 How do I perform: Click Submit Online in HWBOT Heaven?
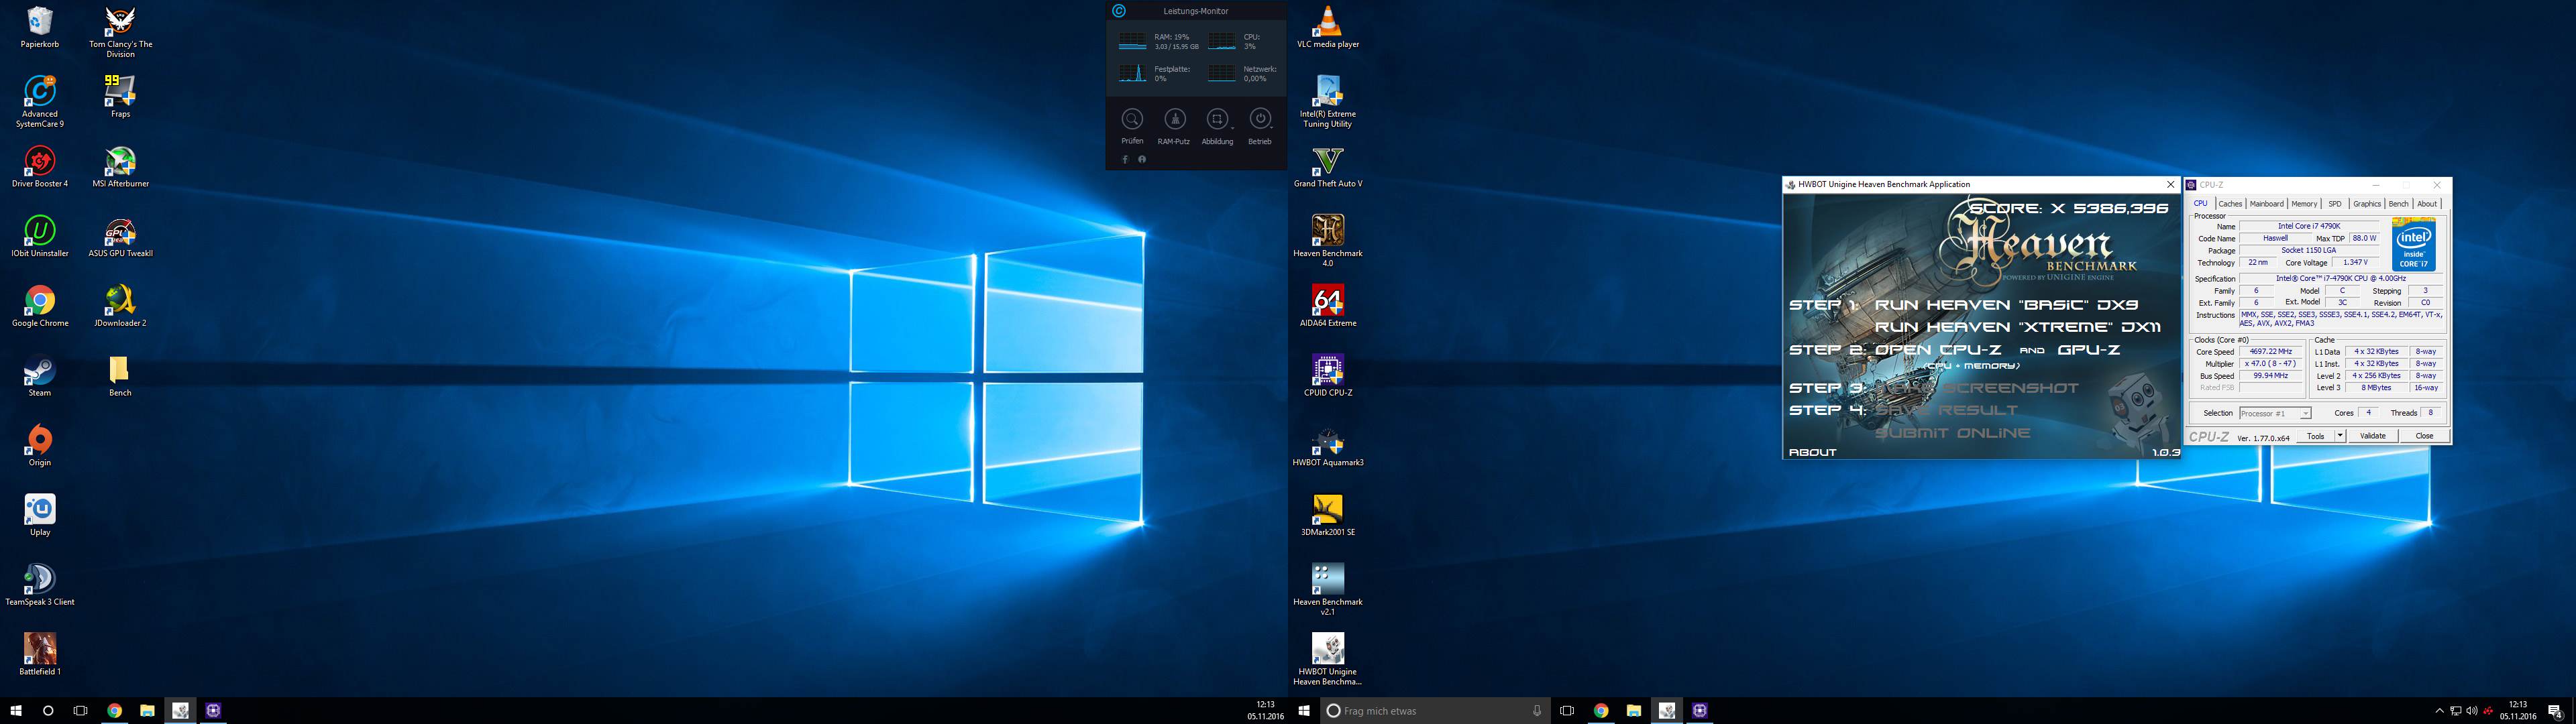tap(1952, 433)
